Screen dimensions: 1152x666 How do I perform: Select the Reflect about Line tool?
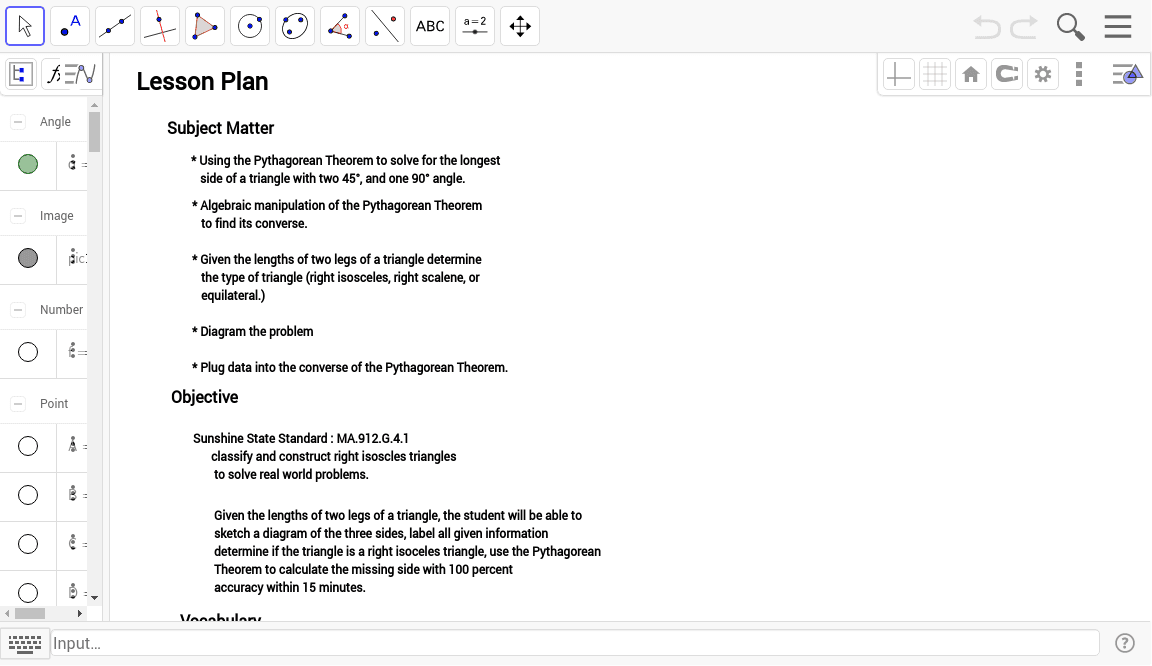click(x=385, y=26)
